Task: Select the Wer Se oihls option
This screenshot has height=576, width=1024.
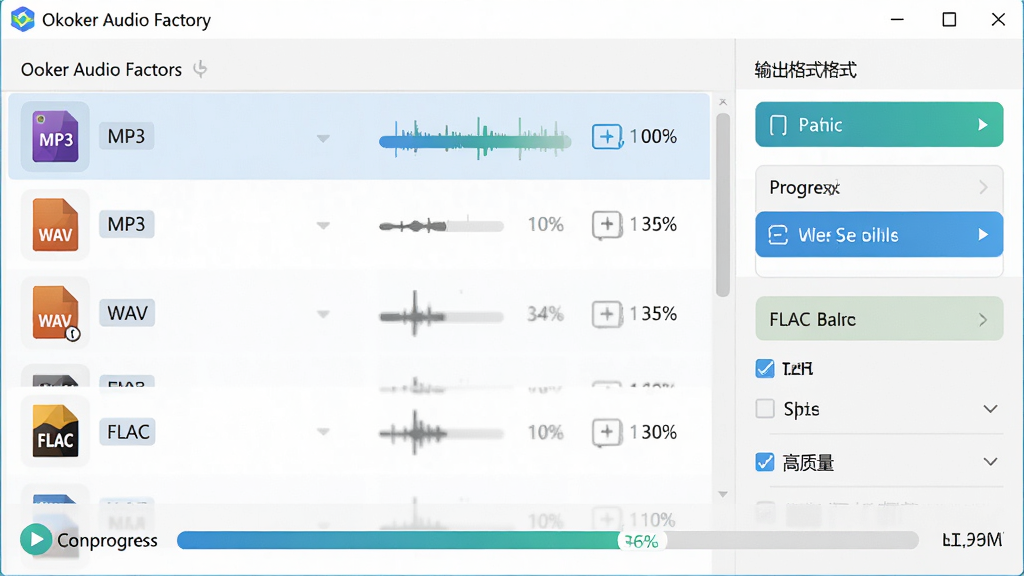Action: 879,234
